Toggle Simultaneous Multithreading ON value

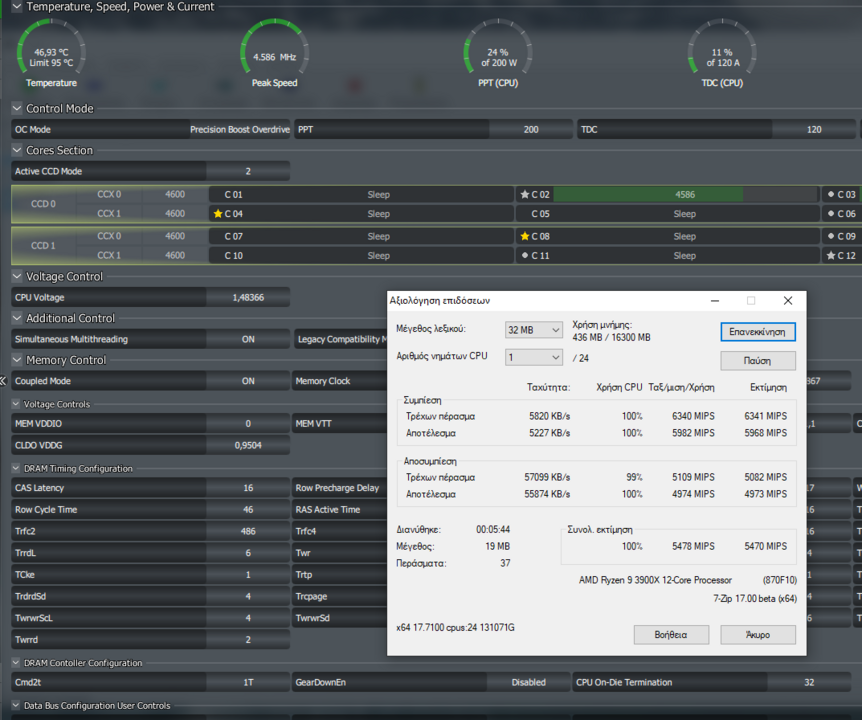click(x=248, y=340)
